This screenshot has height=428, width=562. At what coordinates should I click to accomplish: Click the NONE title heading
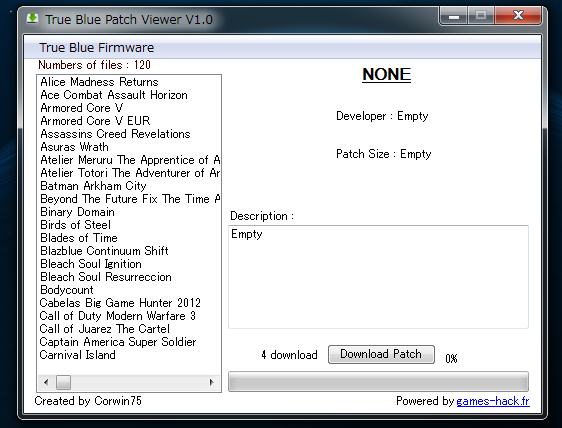click(x=386, y=75)
